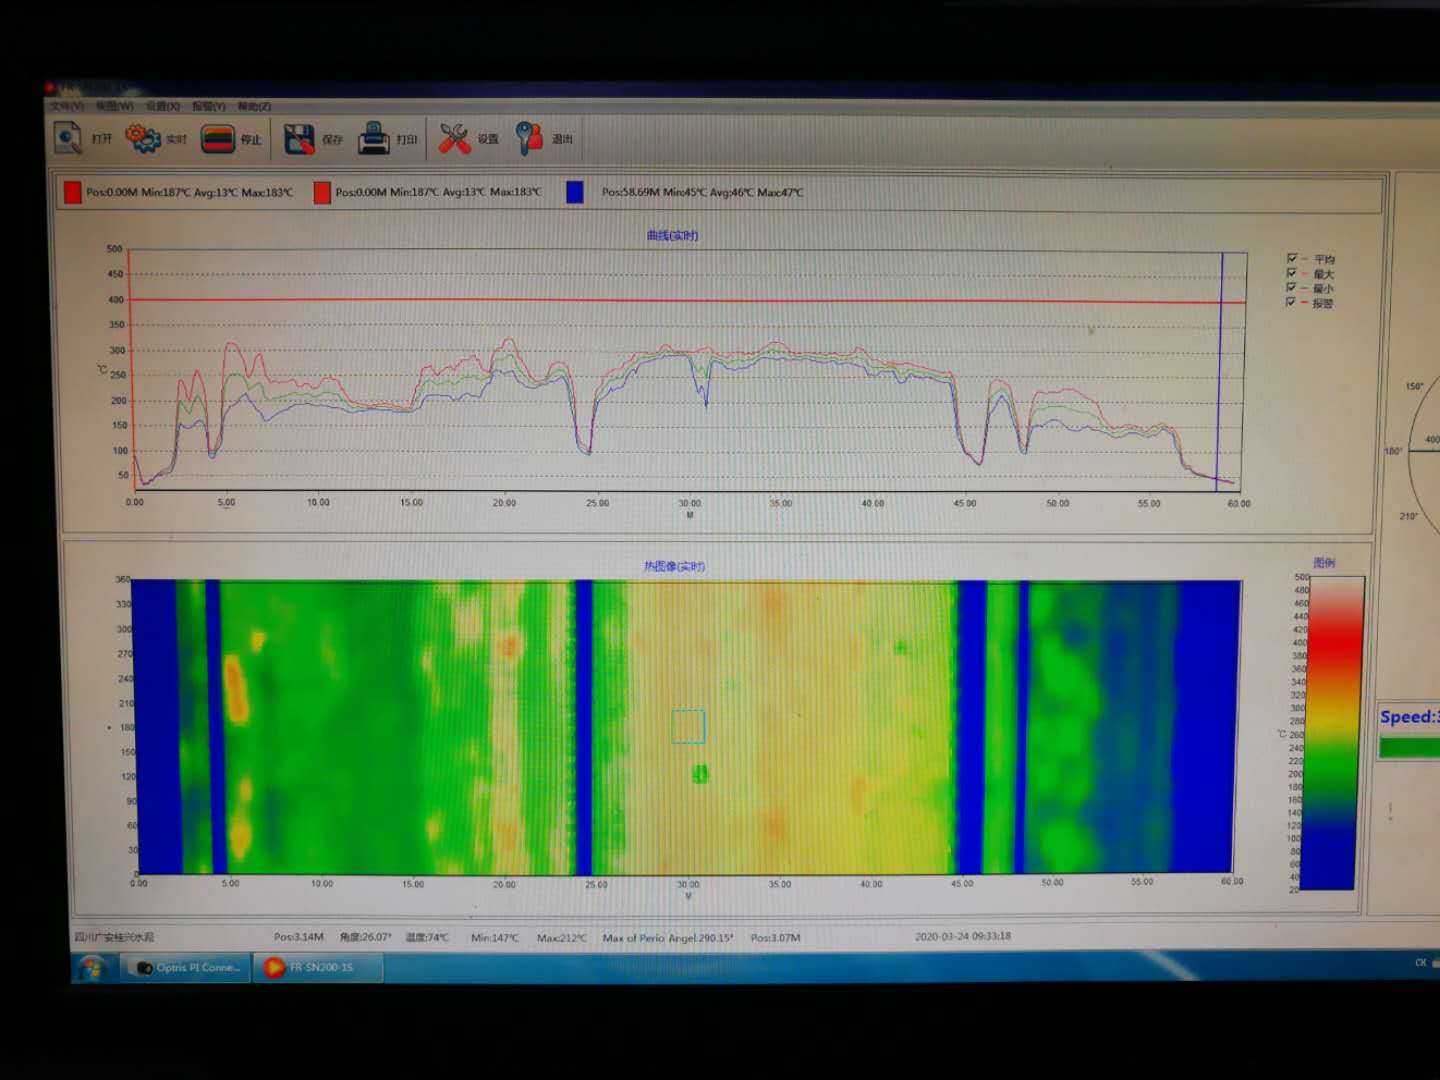Start real-time mode via the gears icon
This screenshot has width=1440, height=1080.
tap(143, 139)
